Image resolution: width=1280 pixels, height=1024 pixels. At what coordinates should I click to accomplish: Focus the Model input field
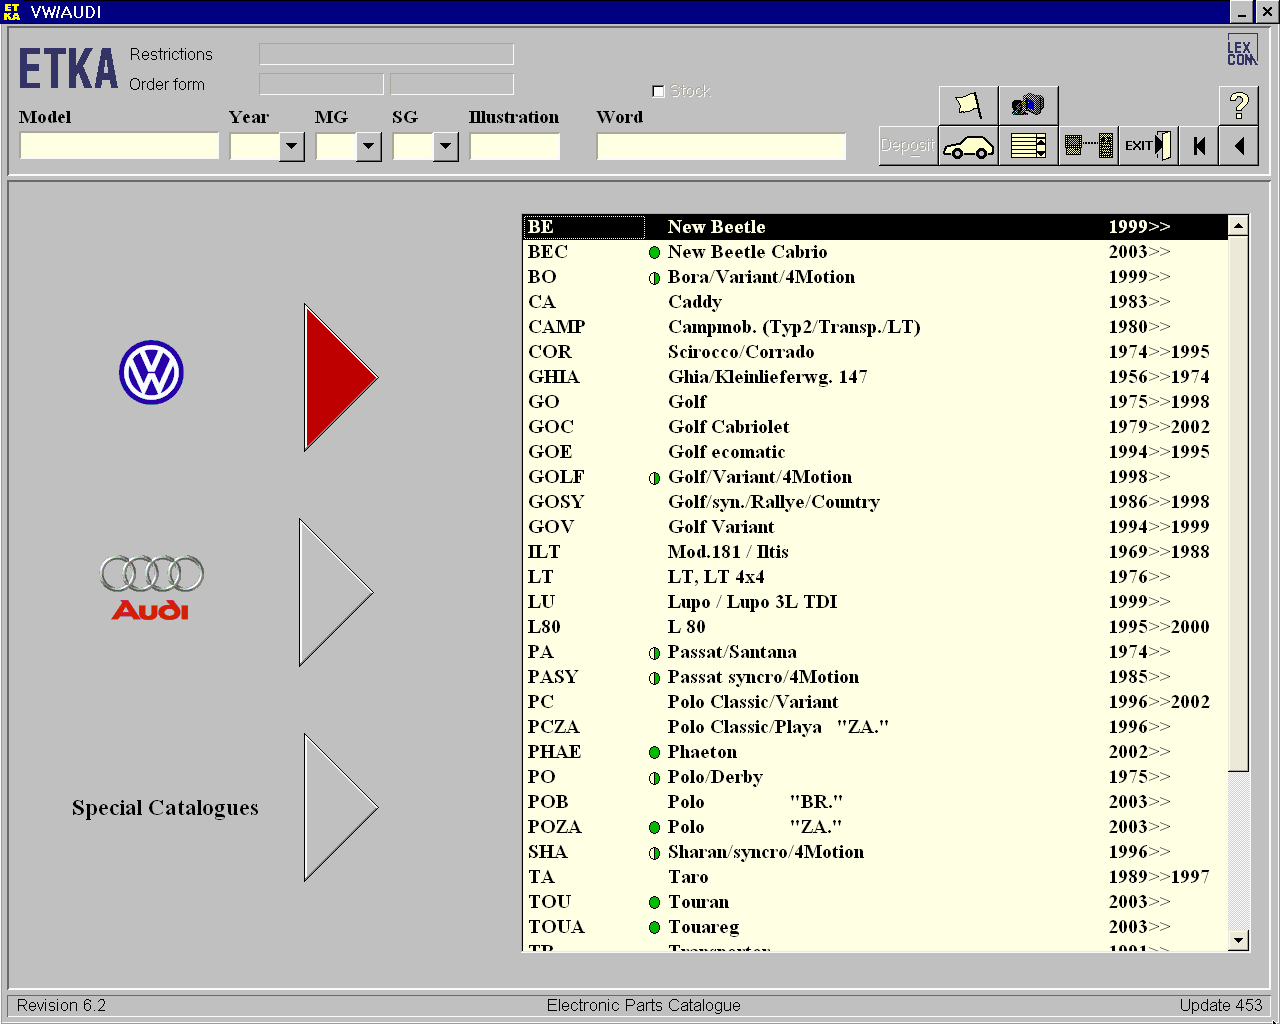(119, 146)
